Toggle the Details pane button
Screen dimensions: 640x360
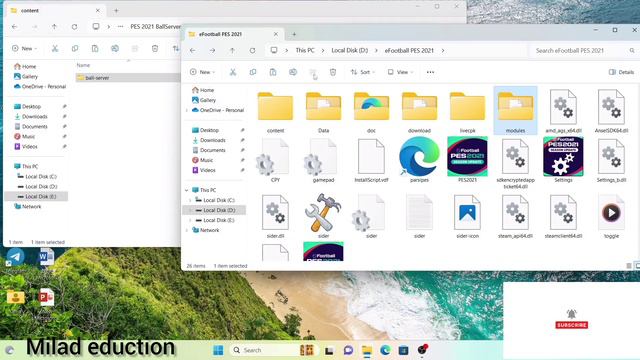[621, 72]
